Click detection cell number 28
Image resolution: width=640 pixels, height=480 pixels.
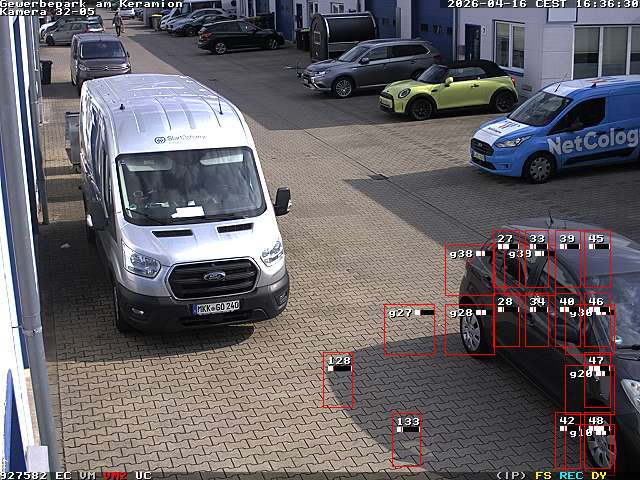click(506, 322)
